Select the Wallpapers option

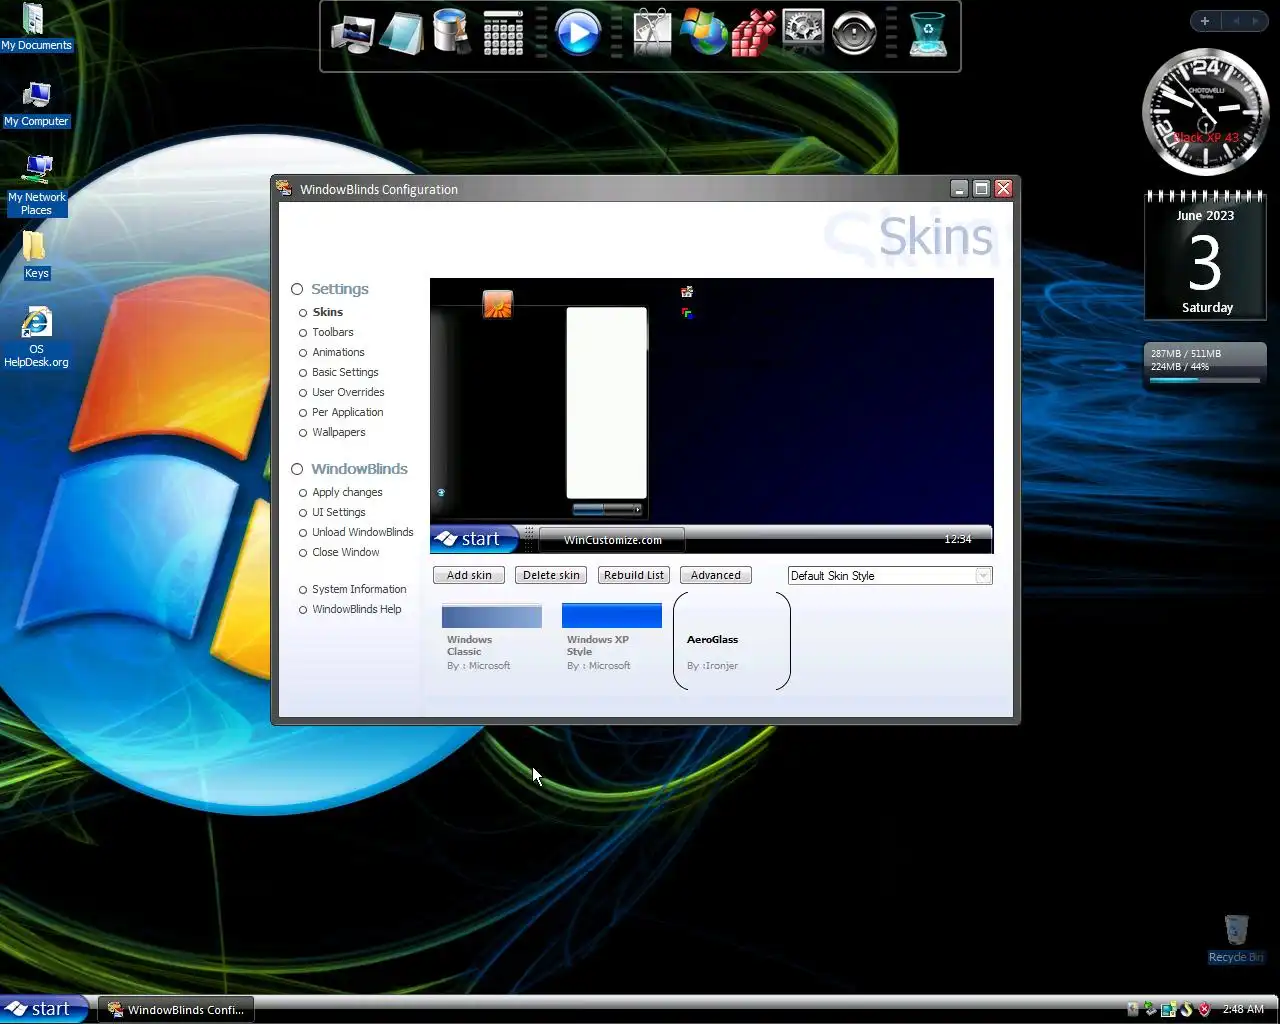point(338,432)
